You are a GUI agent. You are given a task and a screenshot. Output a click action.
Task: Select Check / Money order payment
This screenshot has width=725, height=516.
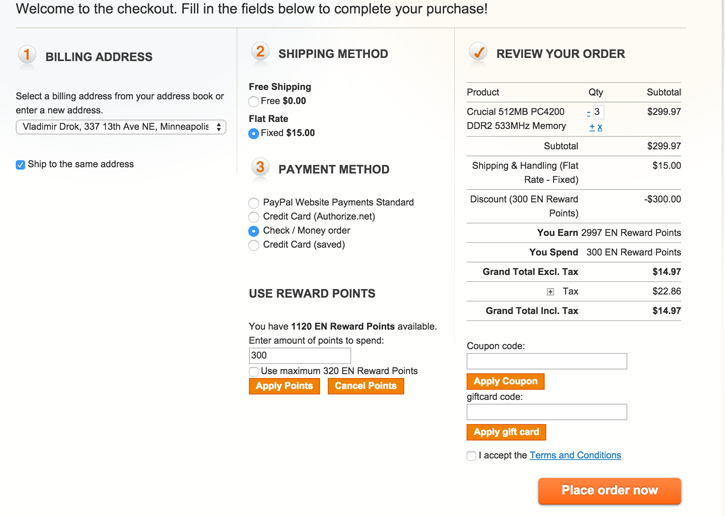point(254,231)
